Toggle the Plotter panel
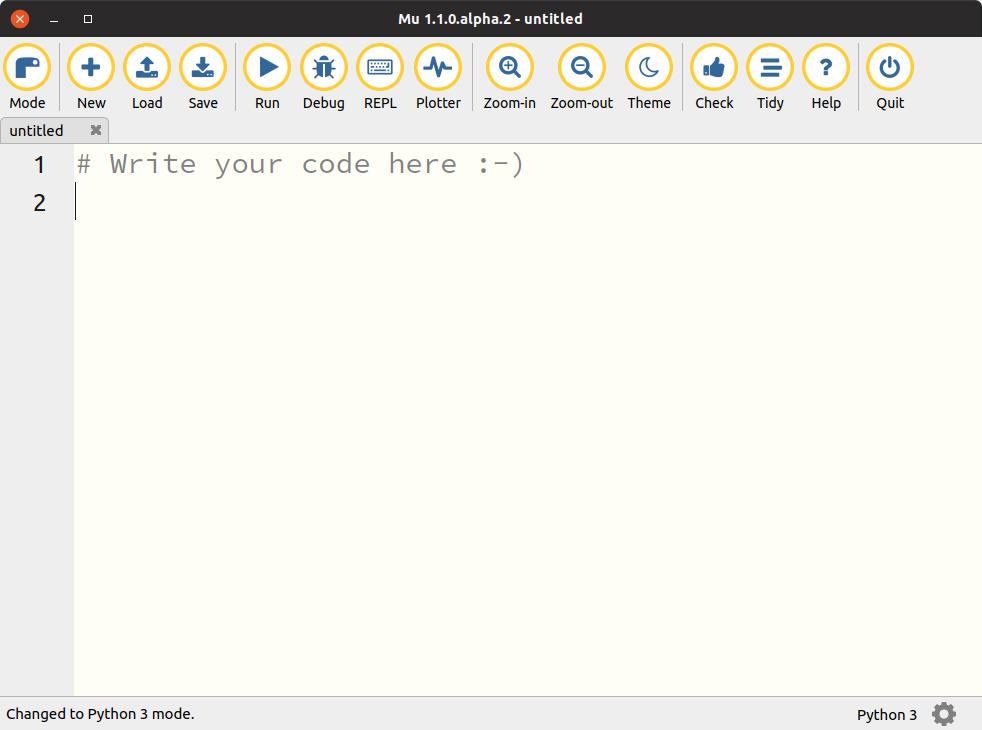 tap(438, 77)
